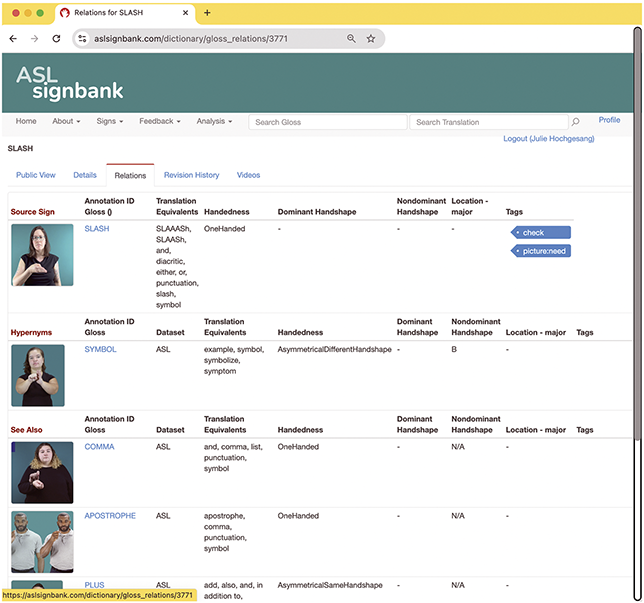This screenshot has height=603, width=644.
Task: Open the Revision History tab
Action: (191, 175)
